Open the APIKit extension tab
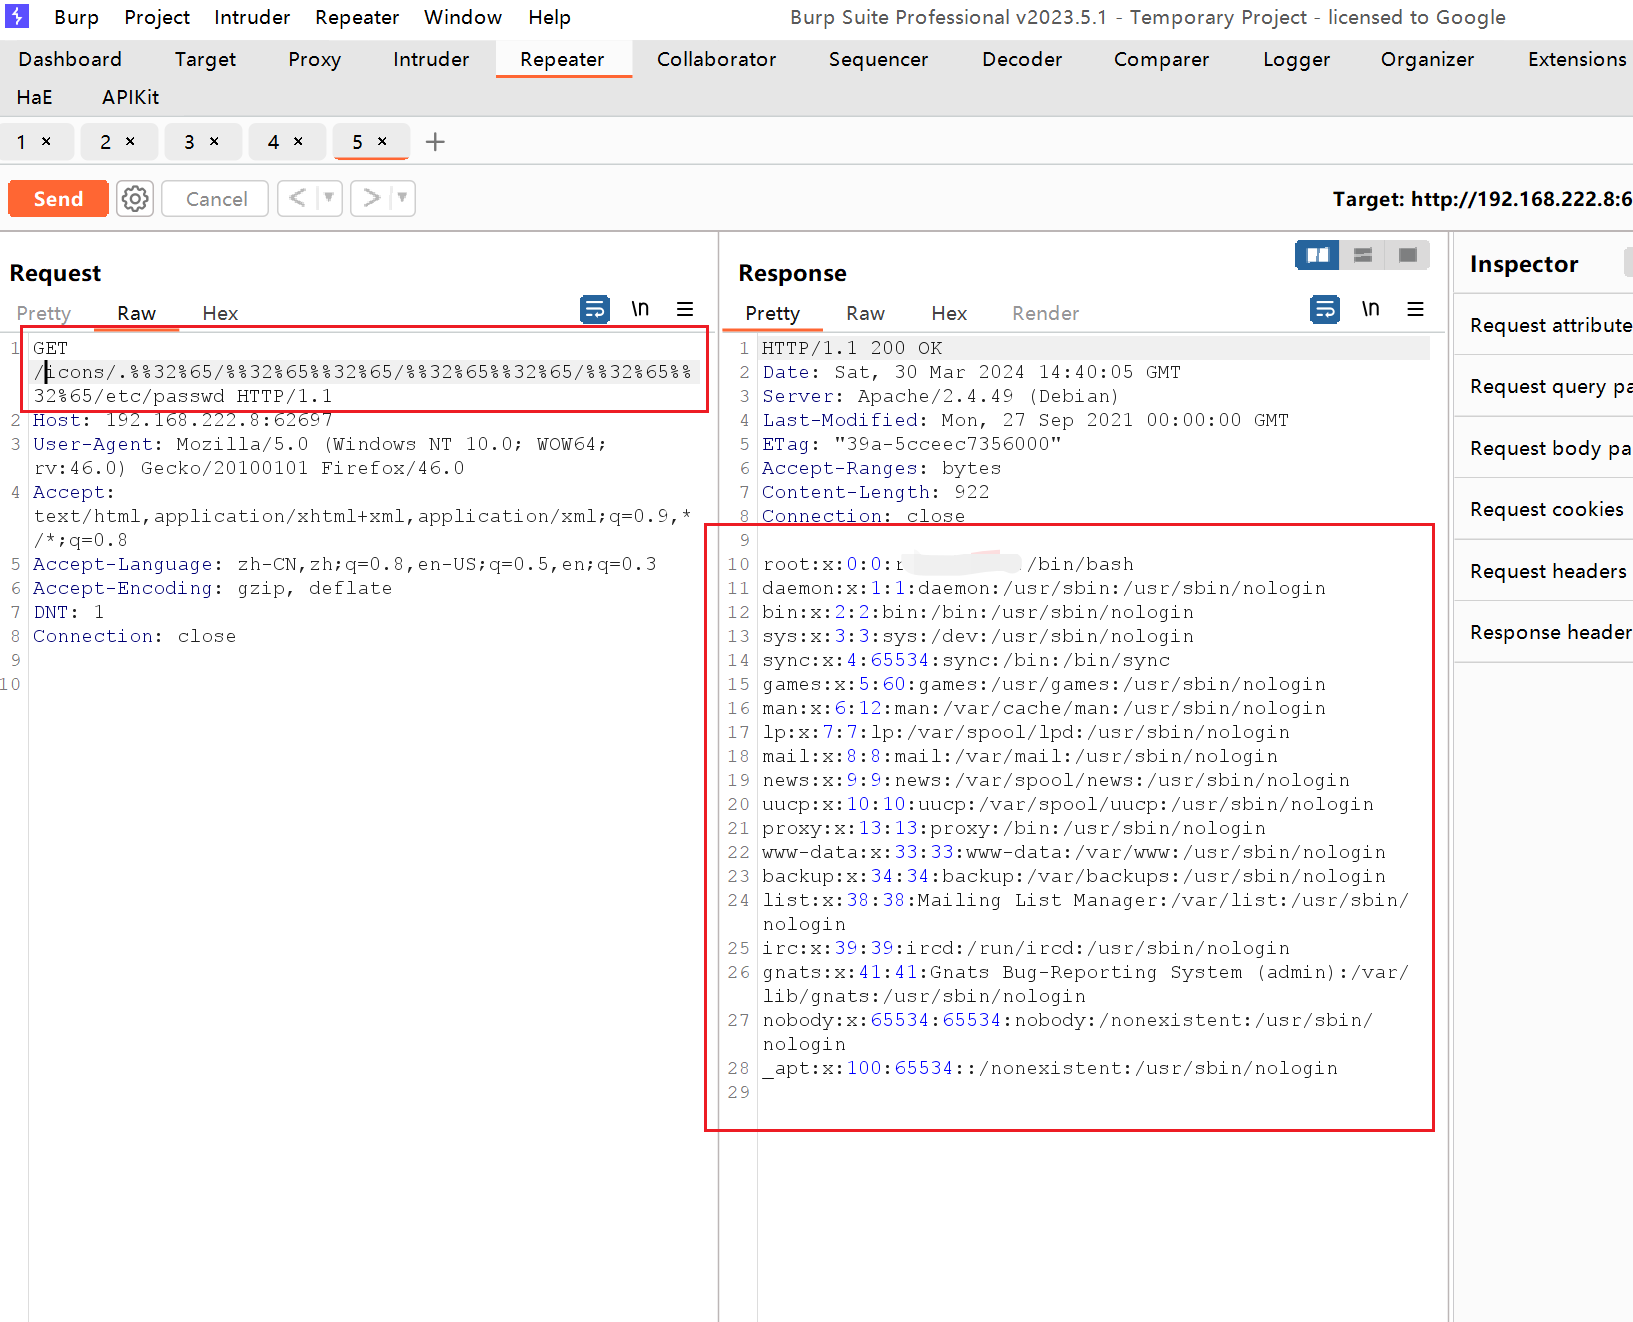The image size is (1633, 1322). click(x=130, y=97)
